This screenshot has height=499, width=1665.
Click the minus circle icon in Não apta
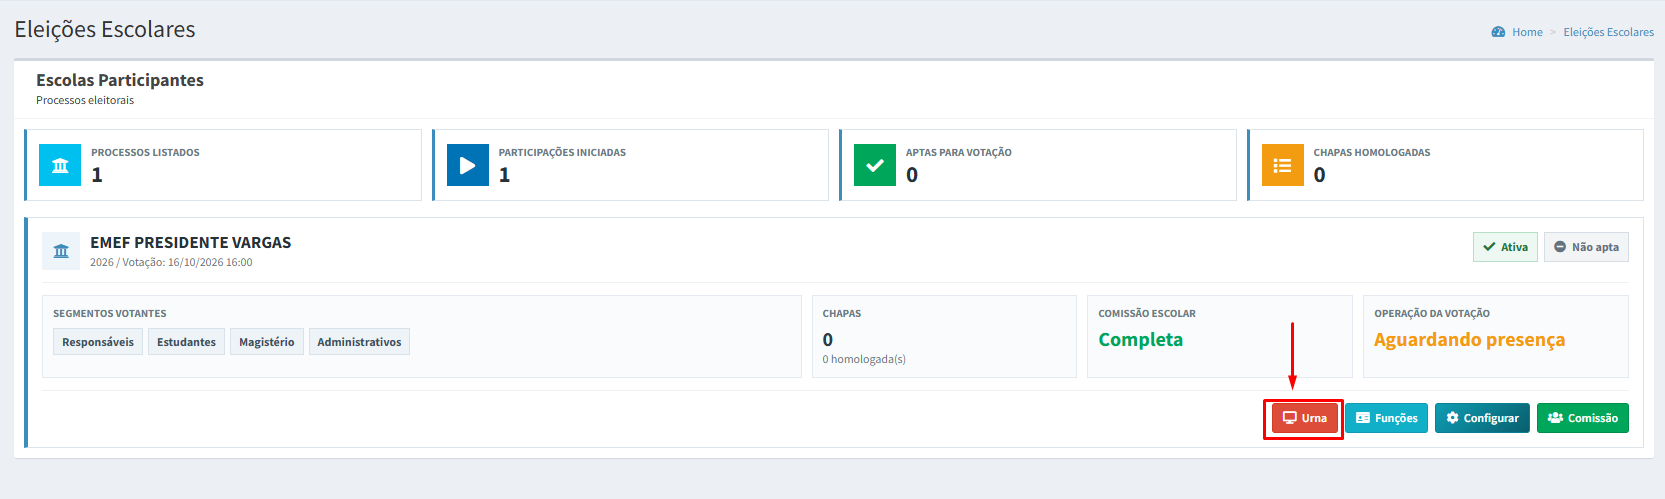[1560, 247]
